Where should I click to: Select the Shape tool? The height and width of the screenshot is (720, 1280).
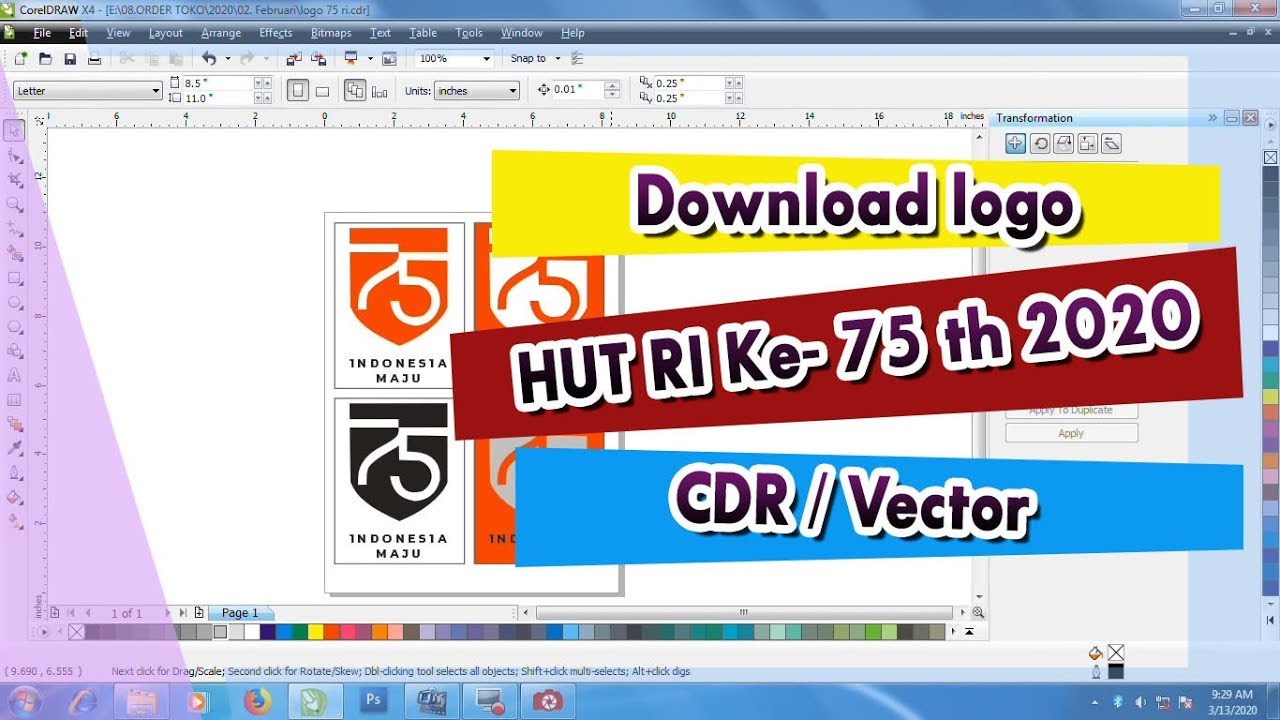(x=14, y=155)
